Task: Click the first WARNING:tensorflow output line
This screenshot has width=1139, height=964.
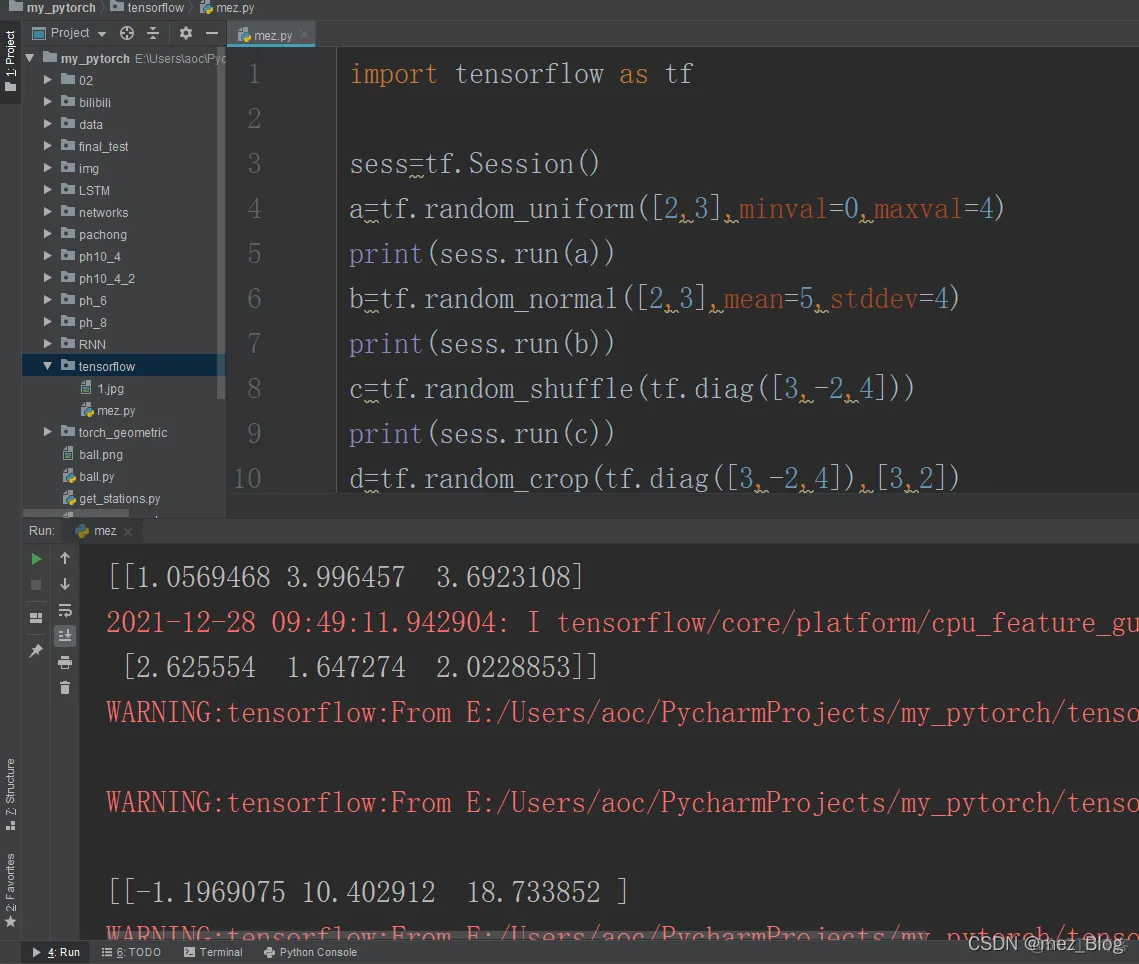Action: tap(622, 713)
